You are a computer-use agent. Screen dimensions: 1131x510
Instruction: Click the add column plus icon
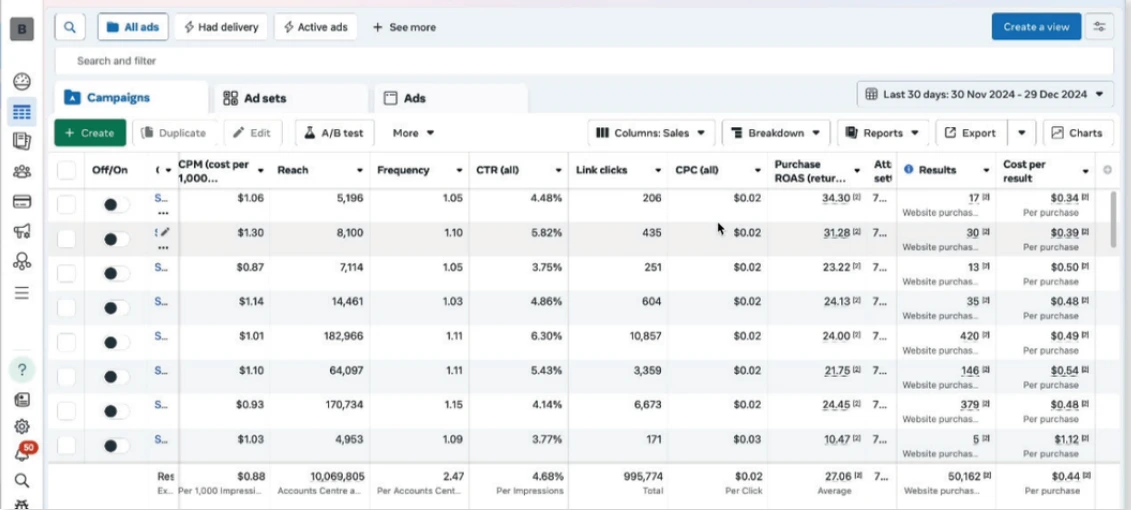tap(1107, 170)
